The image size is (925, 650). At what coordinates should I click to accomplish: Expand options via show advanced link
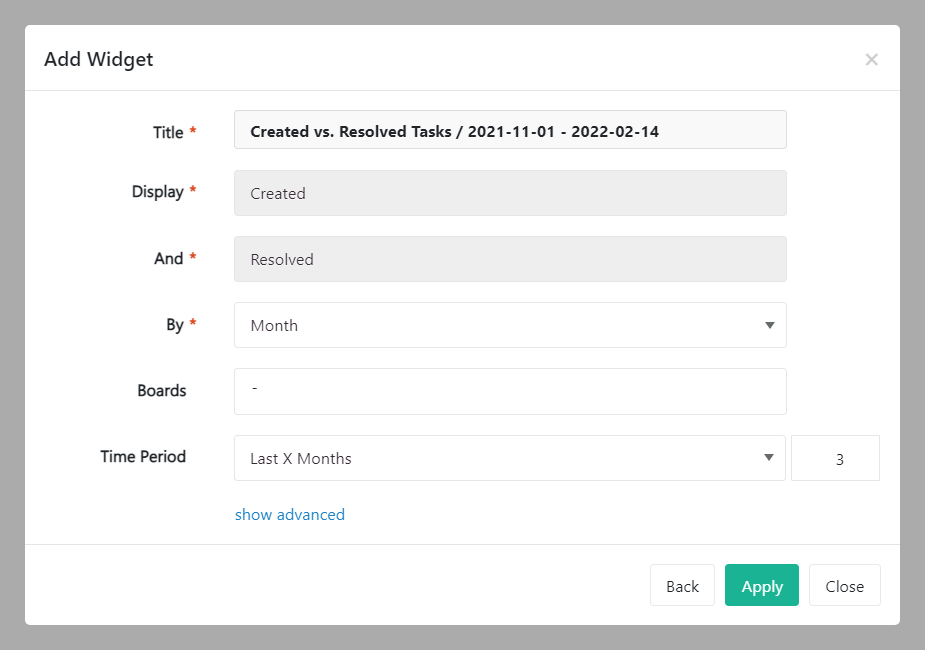click(290, 514)
